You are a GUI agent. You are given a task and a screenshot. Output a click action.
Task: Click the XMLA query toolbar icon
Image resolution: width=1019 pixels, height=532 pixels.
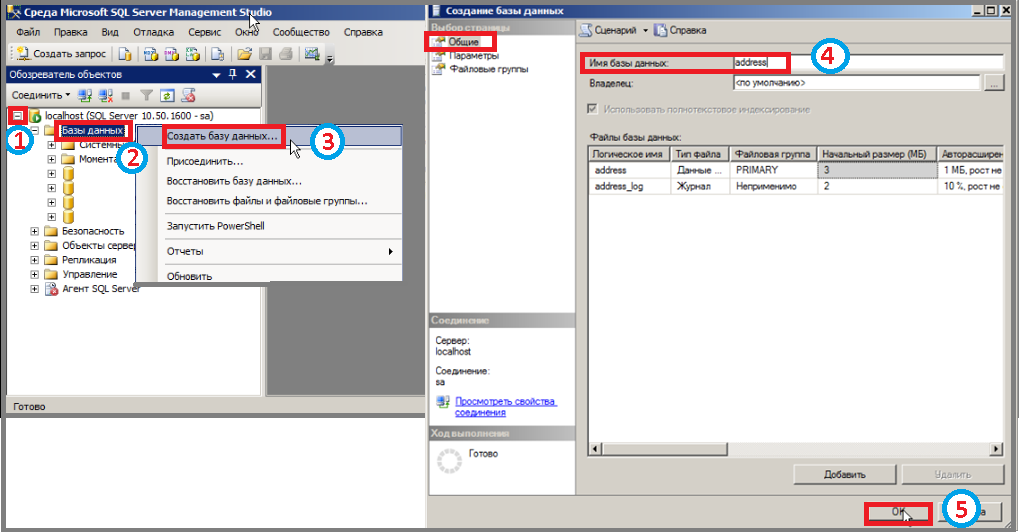(x=193, y=55)
